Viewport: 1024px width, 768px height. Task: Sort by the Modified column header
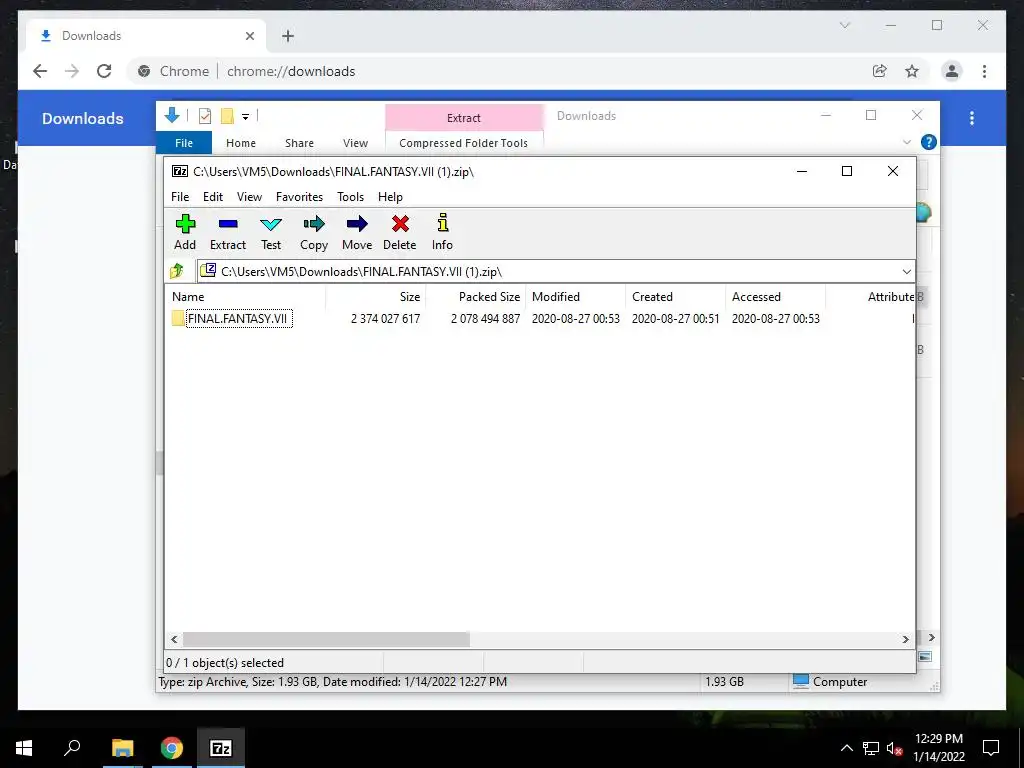click(575, 296)
